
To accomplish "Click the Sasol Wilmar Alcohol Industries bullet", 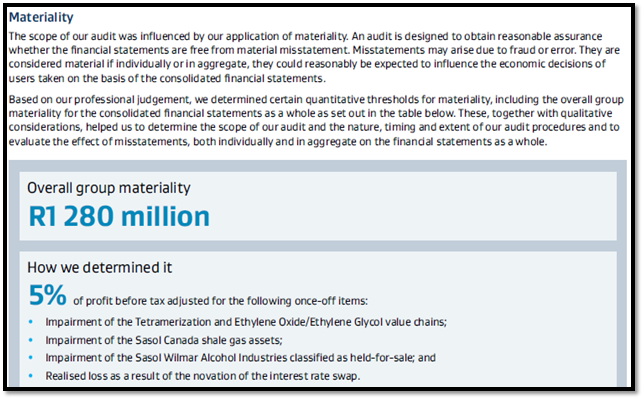I will pos(240,358).
